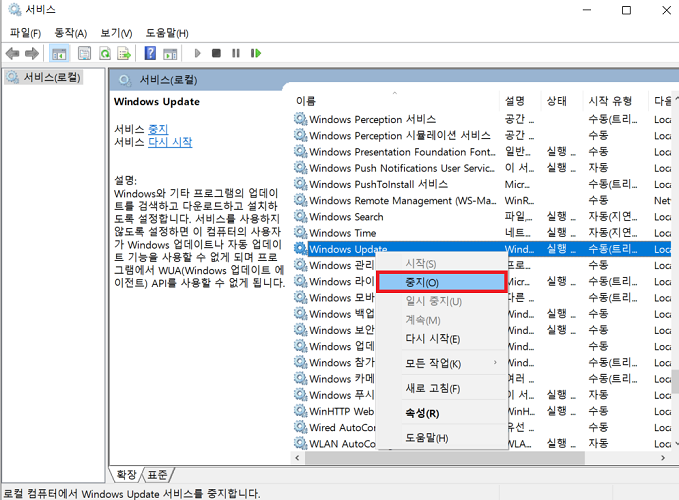The height and width of the screenshot is (500, 679).
Task: Toggle the action pane toolbar icon
Action: (170, 54)
